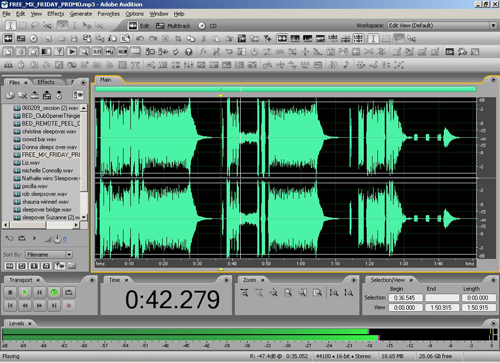The width and height of the screenshot is (500, 363).
Task: Select file pricilla.wav
Action: coord(35,186)
